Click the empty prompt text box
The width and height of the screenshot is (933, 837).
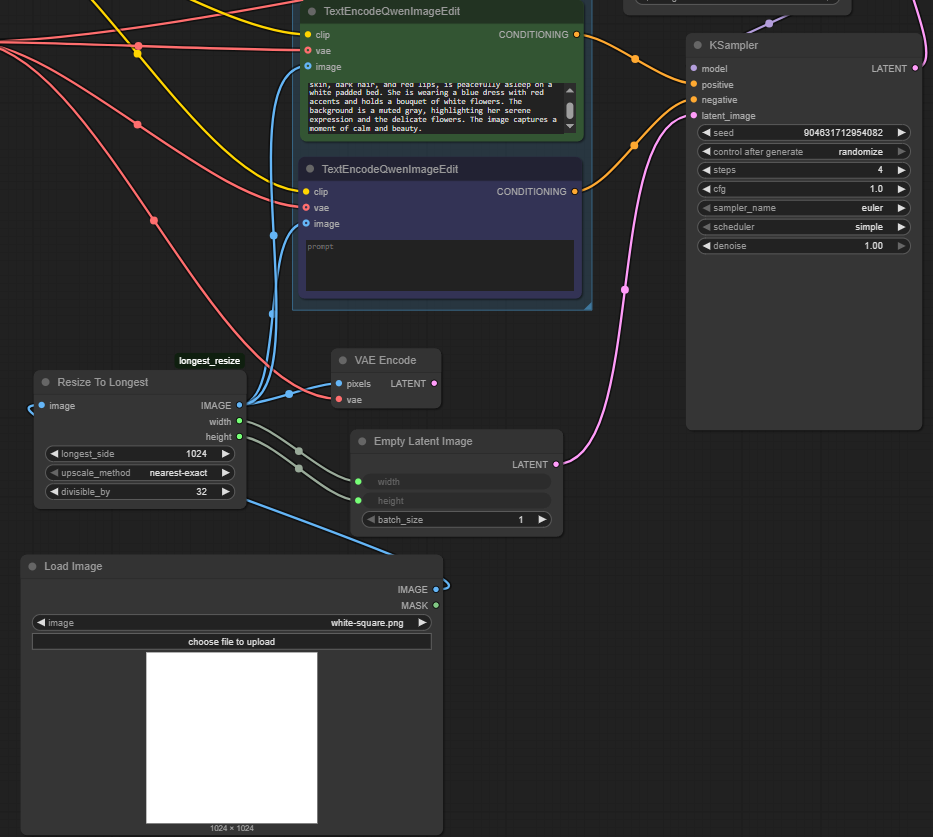440,265
